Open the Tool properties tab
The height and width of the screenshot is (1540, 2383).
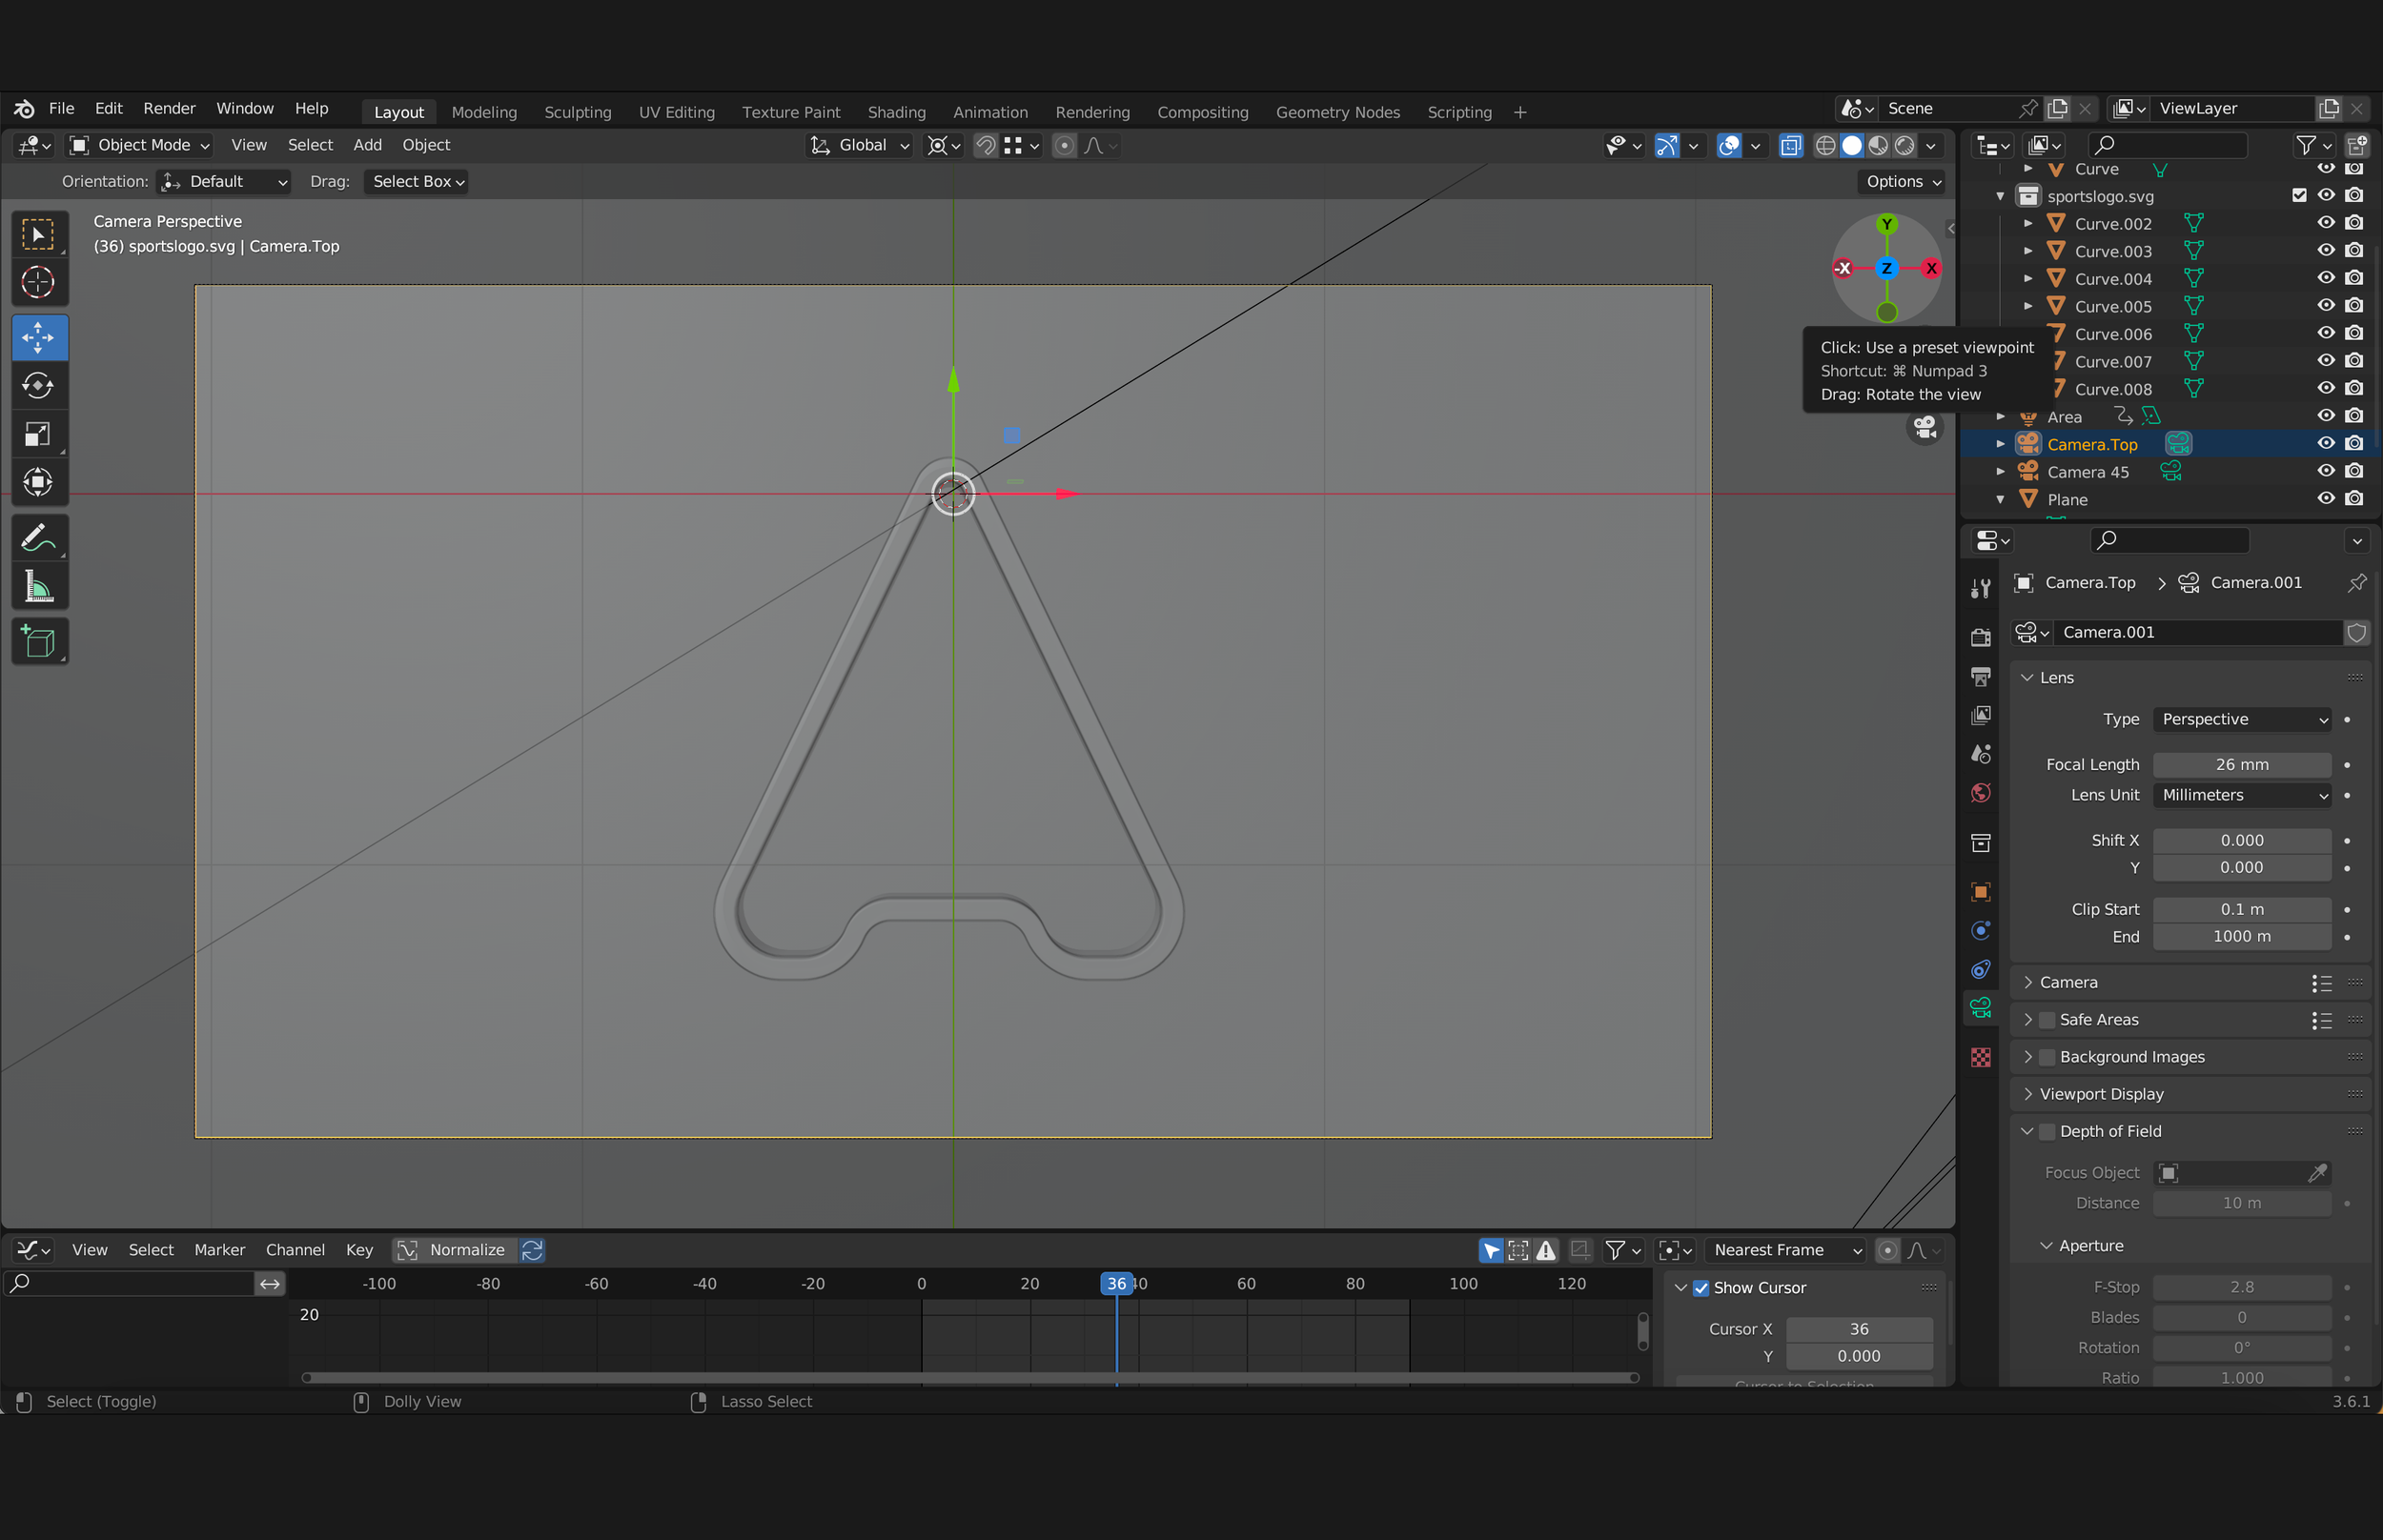(x=1980, y=588)
